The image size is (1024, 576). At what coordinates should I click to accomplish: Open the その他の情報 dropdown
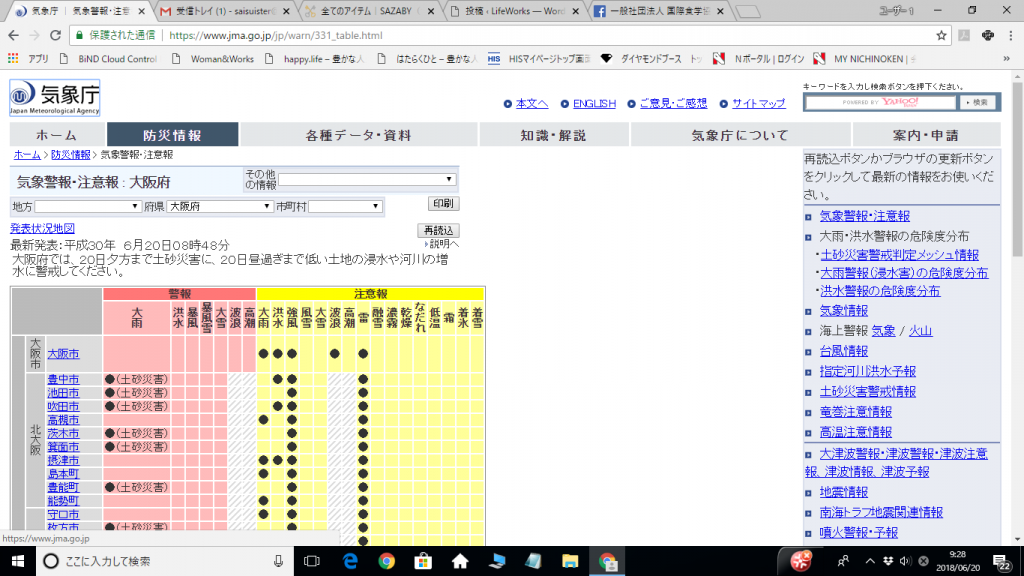367,180
